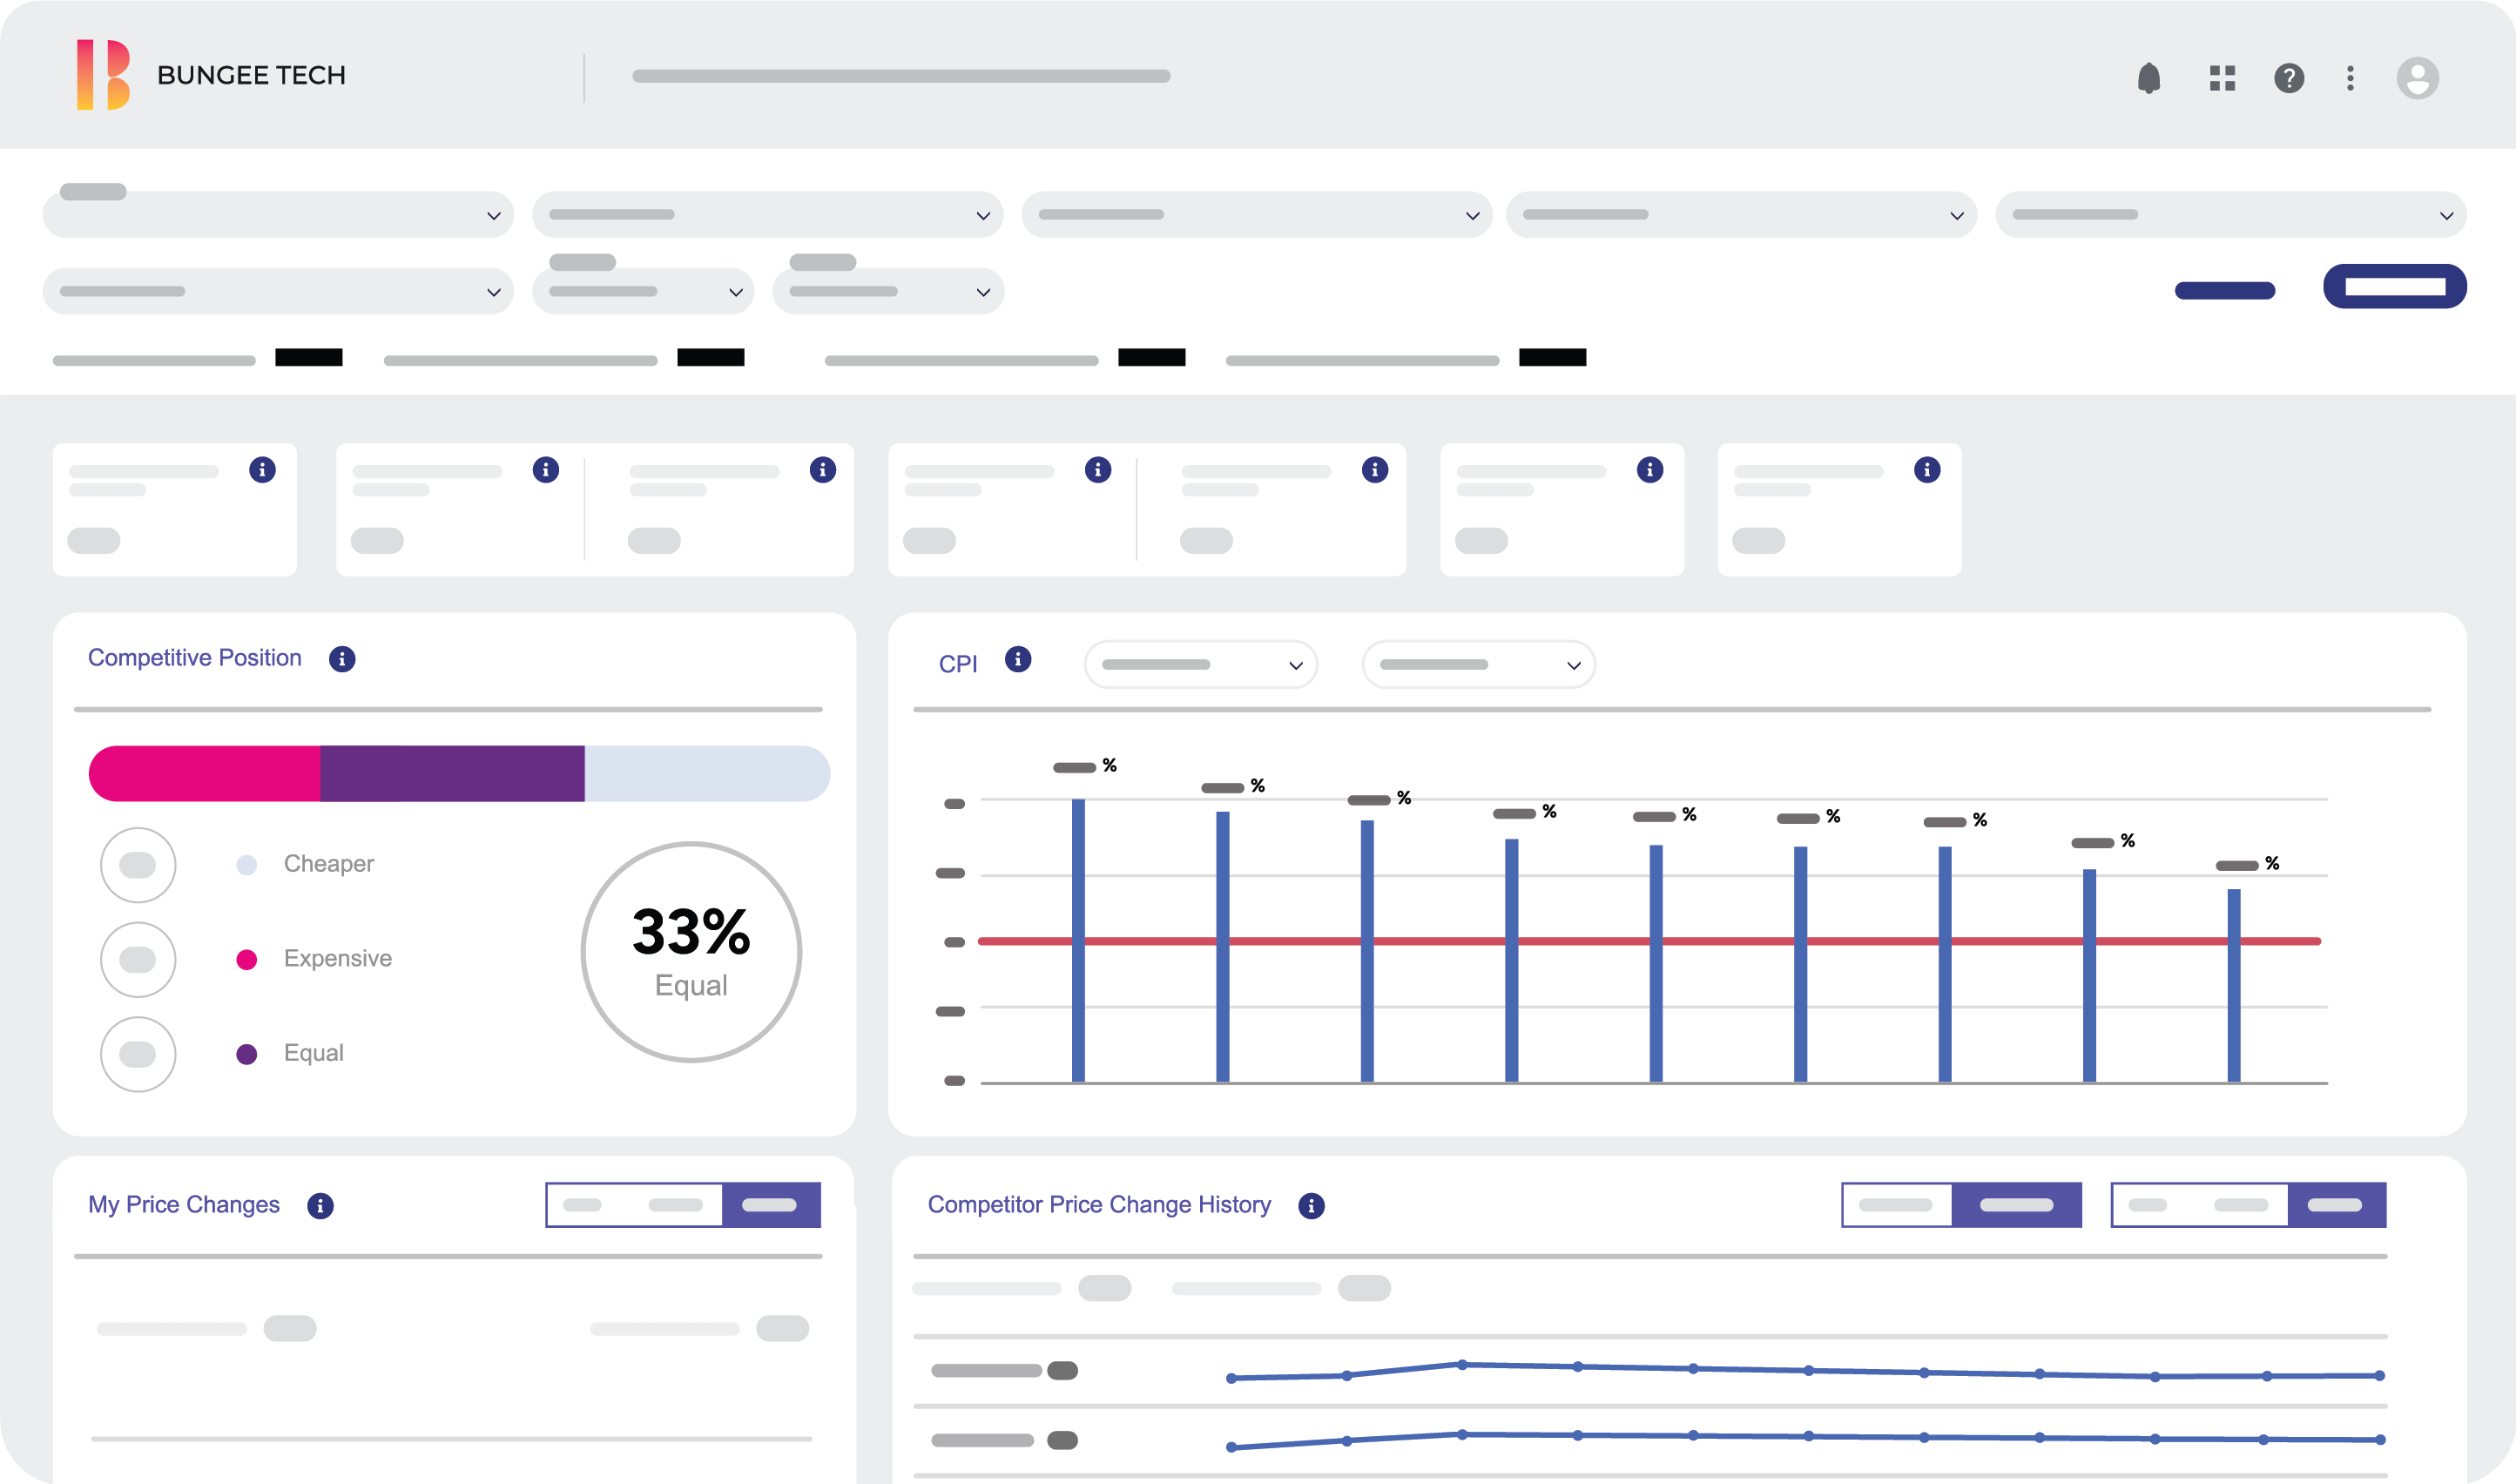Screen dimensions: 2516x1484
Task: Click the purple Equal segment of the position bar
Action: (x=452, y=774)
